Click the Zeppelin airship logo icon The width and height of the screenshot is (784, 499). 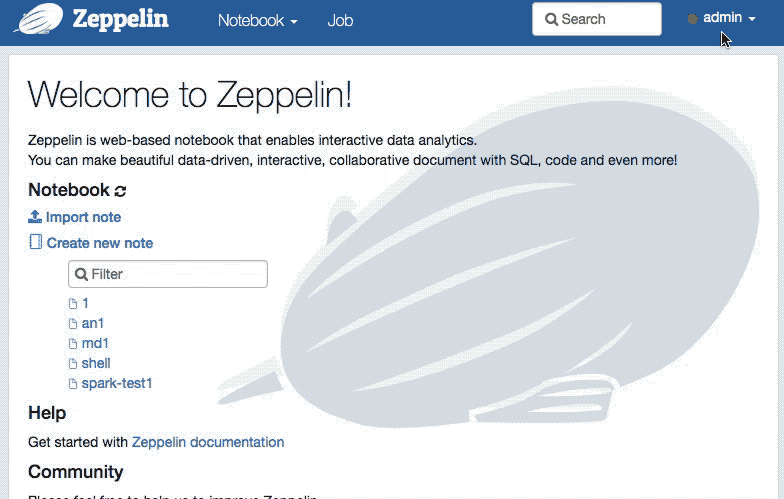[40, 18]
